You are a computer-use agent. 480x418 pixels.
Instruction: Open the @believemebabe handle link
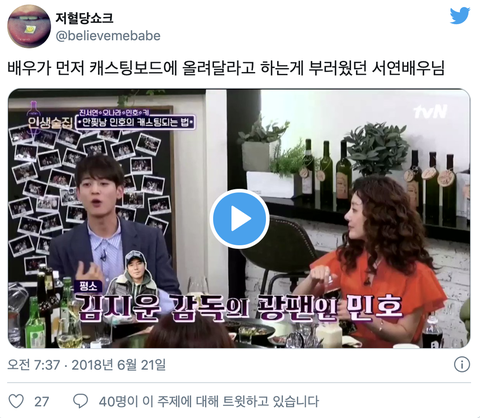pyautogui.click(x=108, y=36)
